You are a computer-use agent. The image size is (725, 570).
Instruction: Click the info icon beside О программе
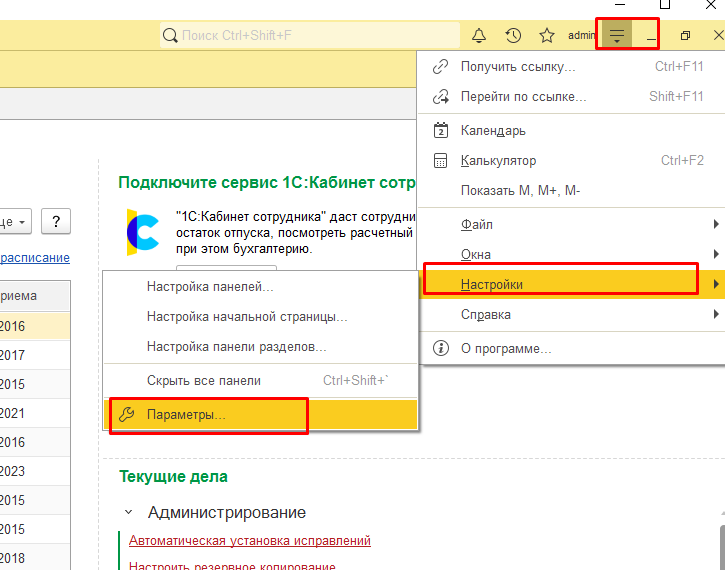click(x=441, y=348)
